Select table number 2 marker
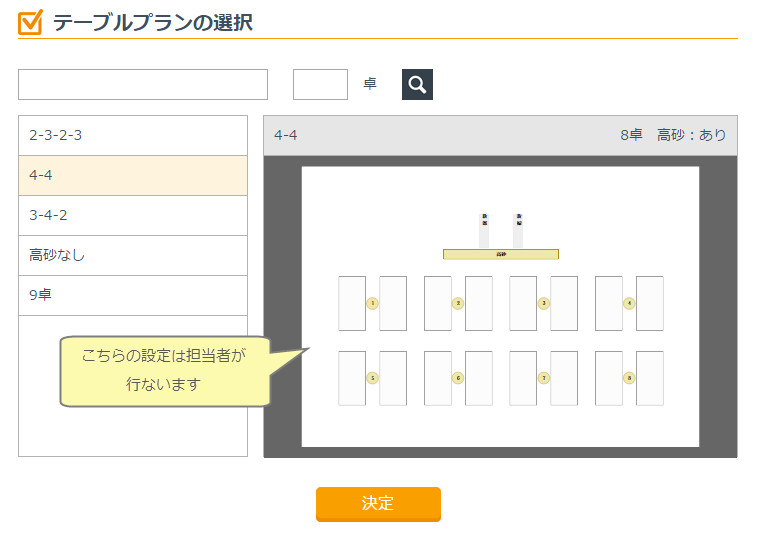757x536 pixels. coord(458,303)
